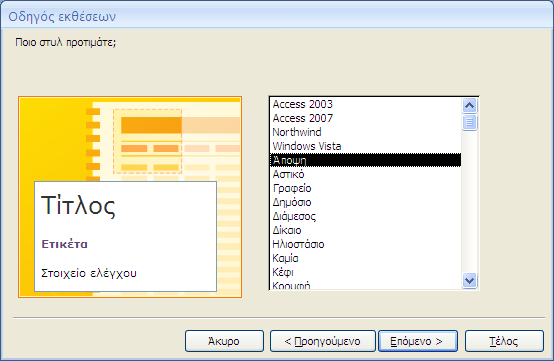This screenshot has height=361, width=554.
Task: Select the Καμία style option
Action: click(365, 258)
